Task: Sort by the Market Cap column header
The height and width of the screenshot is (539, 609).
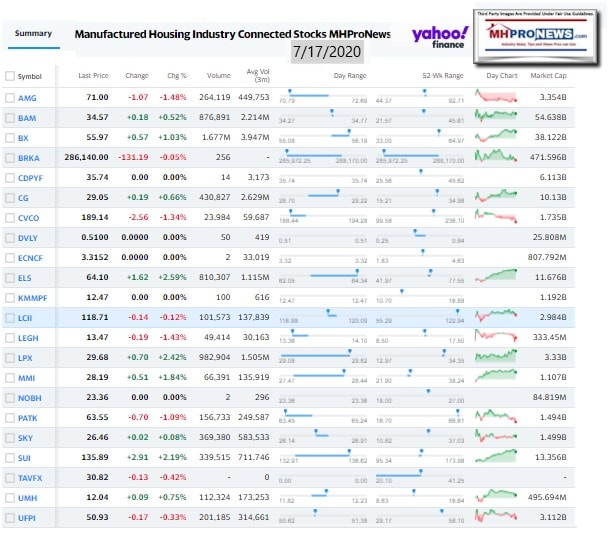Action: coord(547,76)
